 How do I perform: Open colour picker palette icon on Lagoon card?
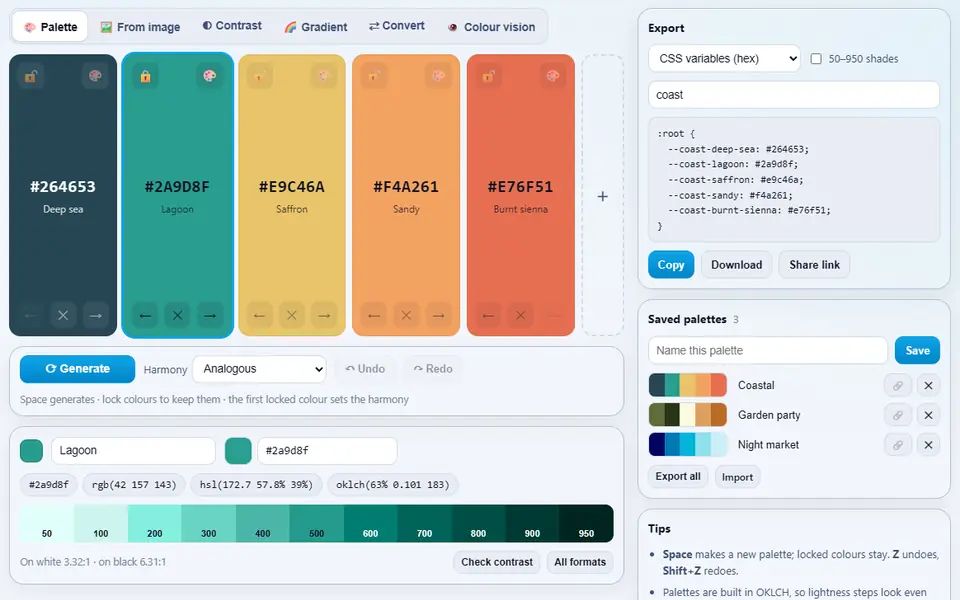point(209,76)
